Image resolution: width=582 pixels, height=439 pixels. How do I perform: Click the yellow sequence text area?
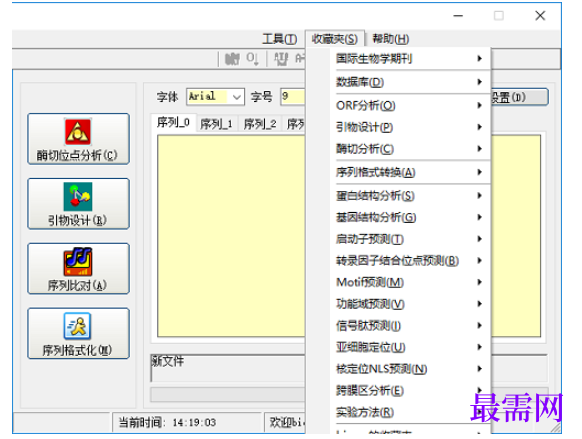pos(231,236)
